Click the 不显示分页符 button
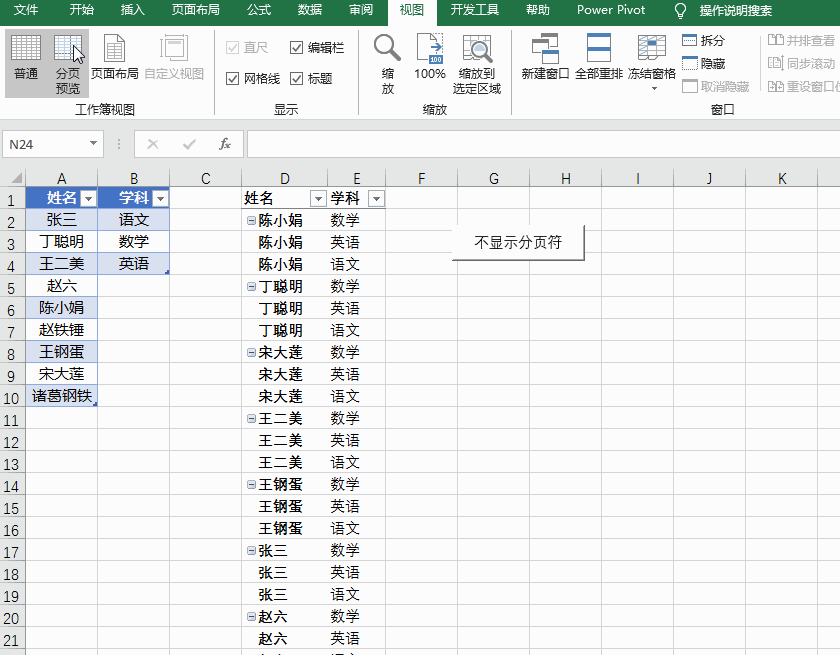 point(518,243)
